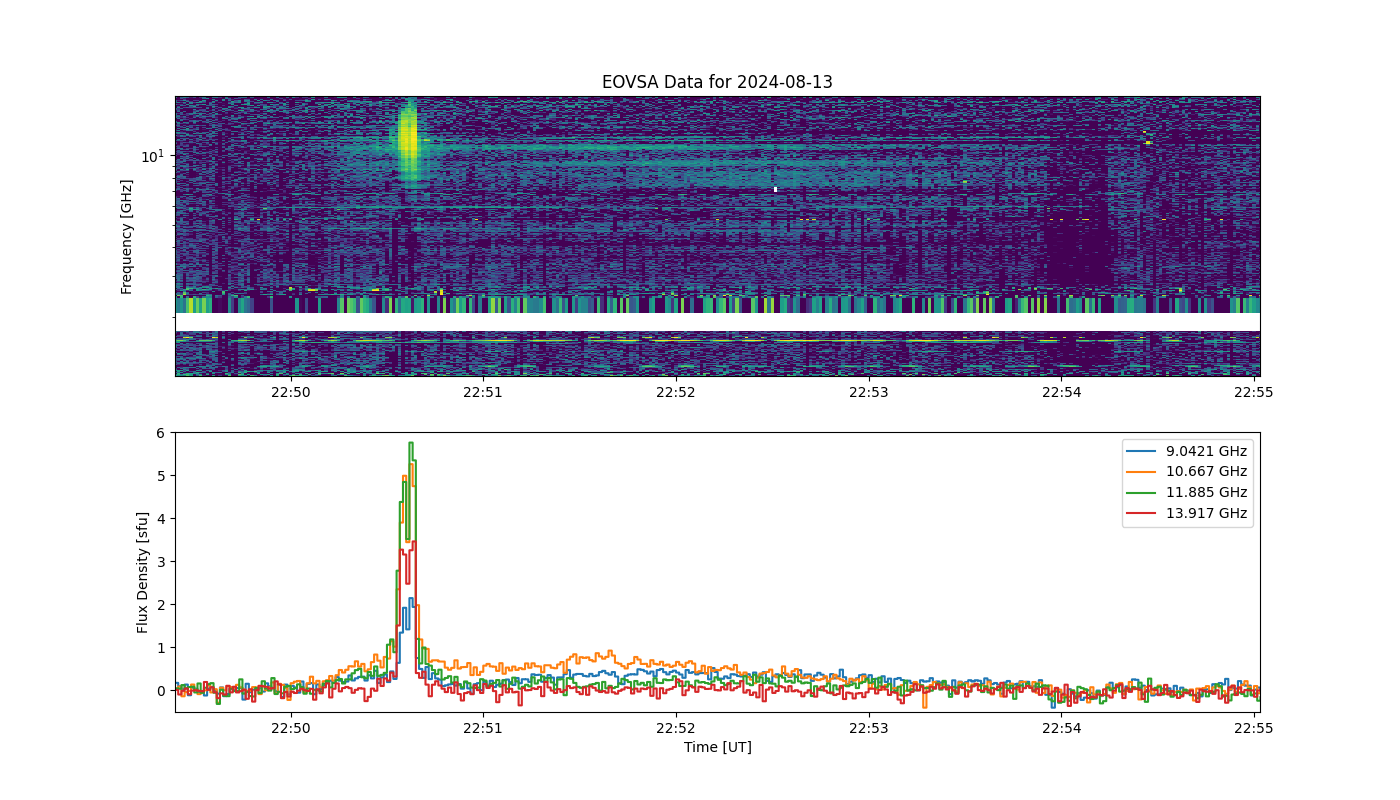Viewport: 1400px width, 800px height.
Task: Click the 22:50 tick under the spectrogram
Action: [290, 393]
